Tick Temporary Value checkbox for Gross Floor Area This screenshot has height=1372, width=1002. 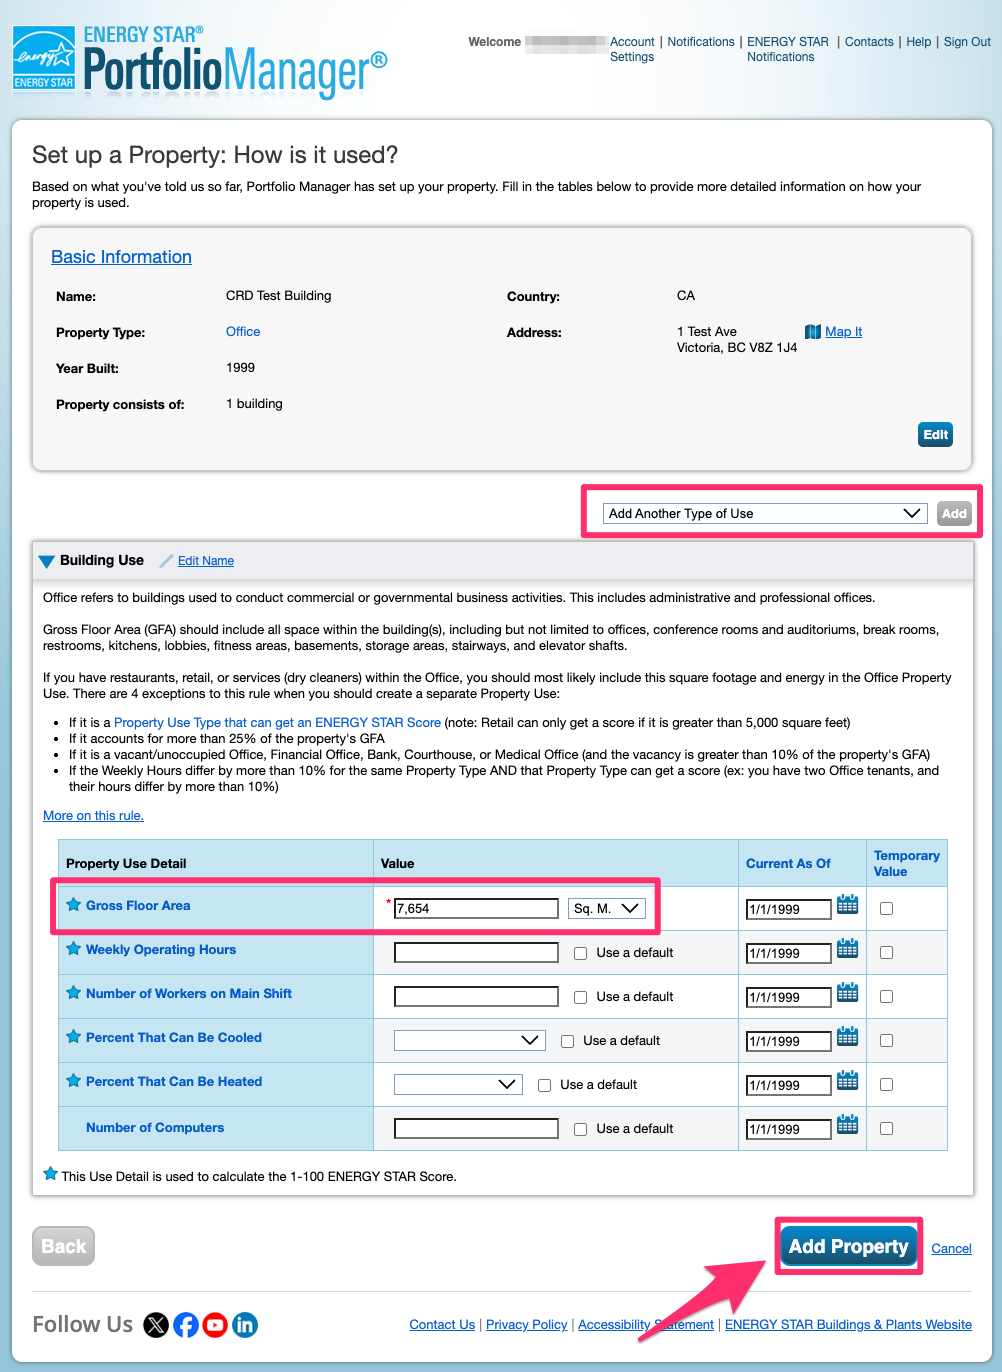(886, 909)
